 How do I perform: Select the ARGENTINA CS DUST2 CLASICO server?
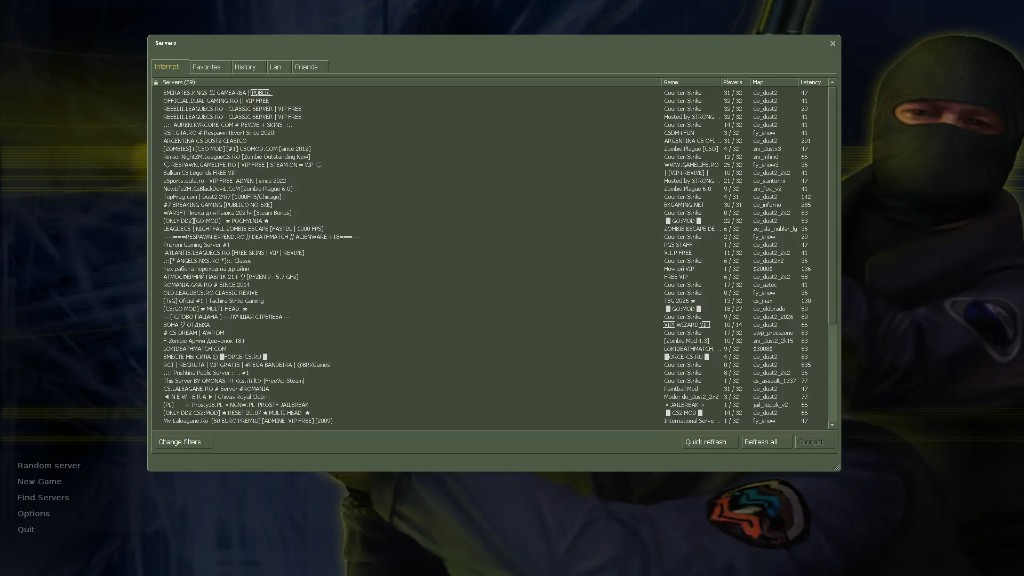pos(490,141)
